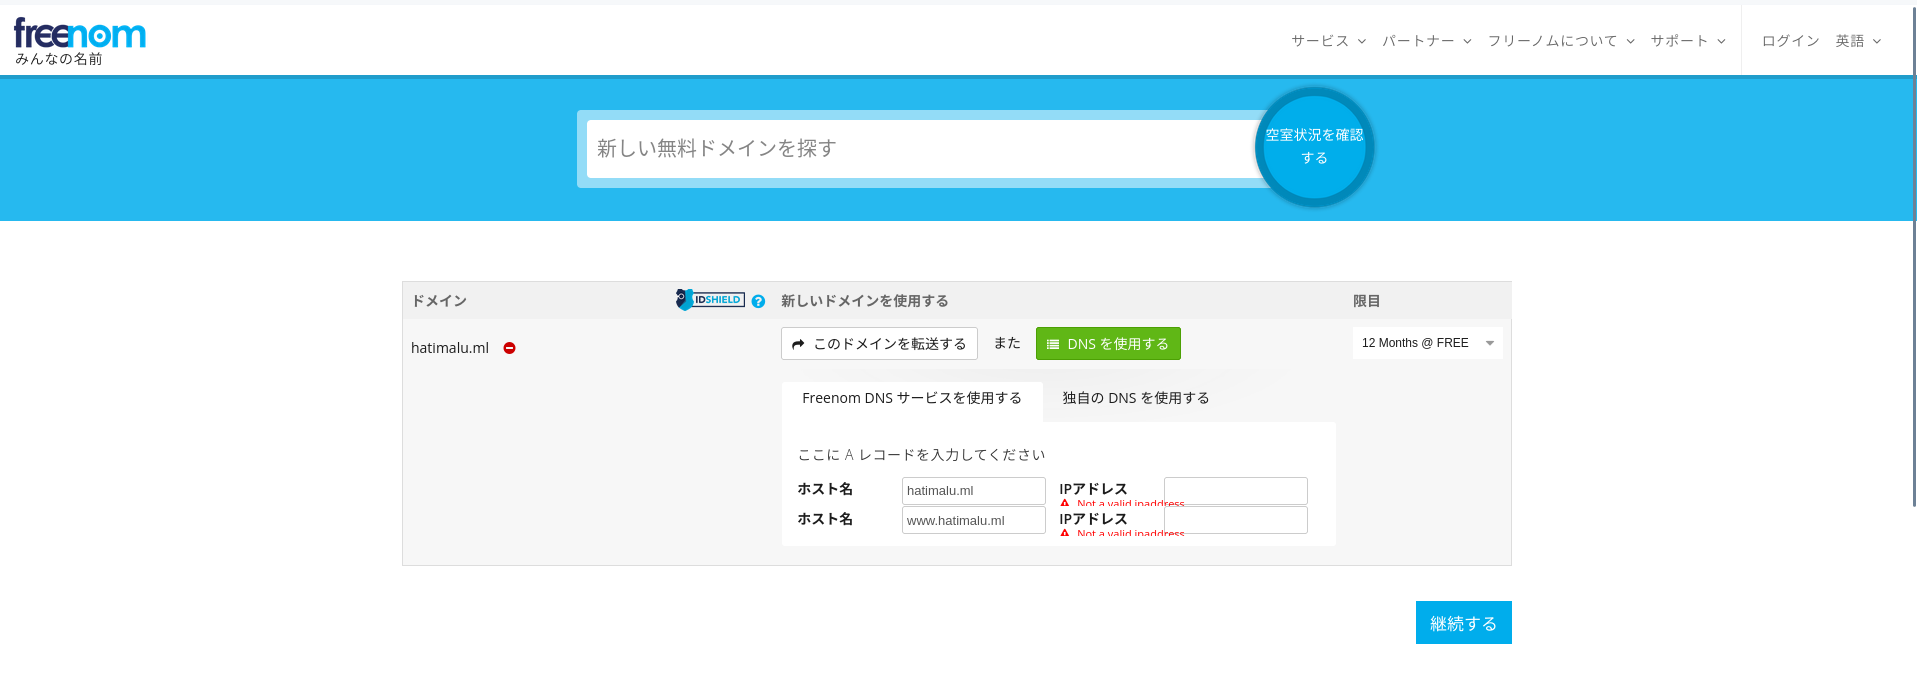Open the 12 Months @ FREE dropdown
Image resolution: width=1917 pixels, height=678 pixels.
[1427, 343]
